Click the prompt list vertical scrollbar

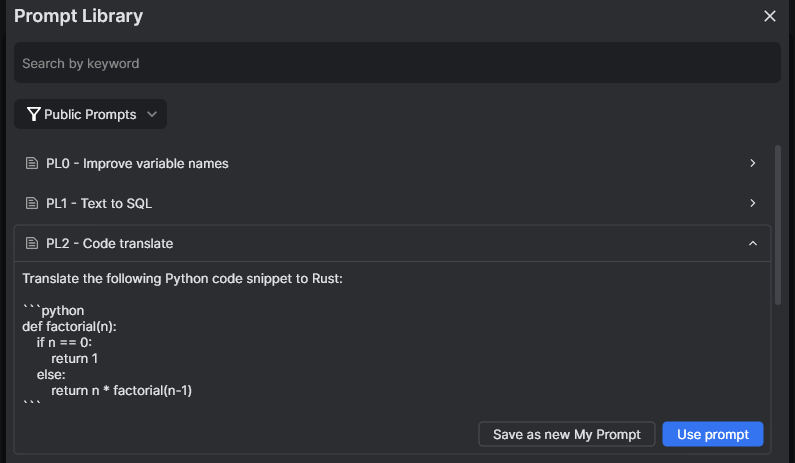778,225
